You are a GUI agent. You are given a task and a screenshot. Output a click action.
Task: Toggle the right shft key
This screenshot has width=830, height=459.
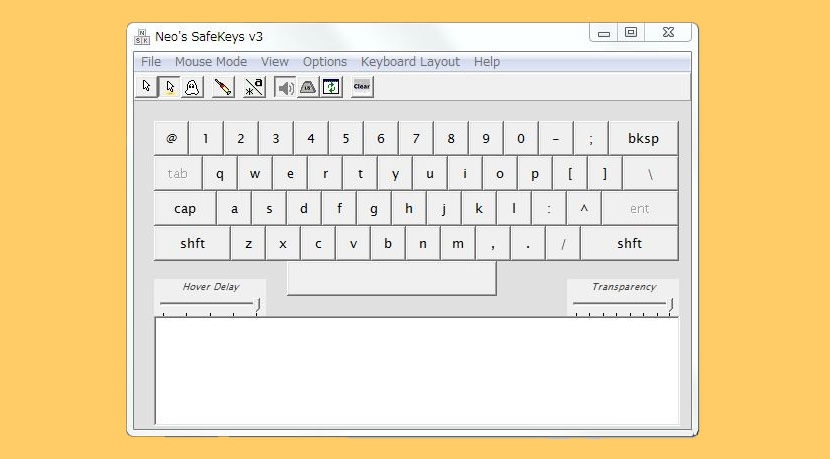point(629,244)
